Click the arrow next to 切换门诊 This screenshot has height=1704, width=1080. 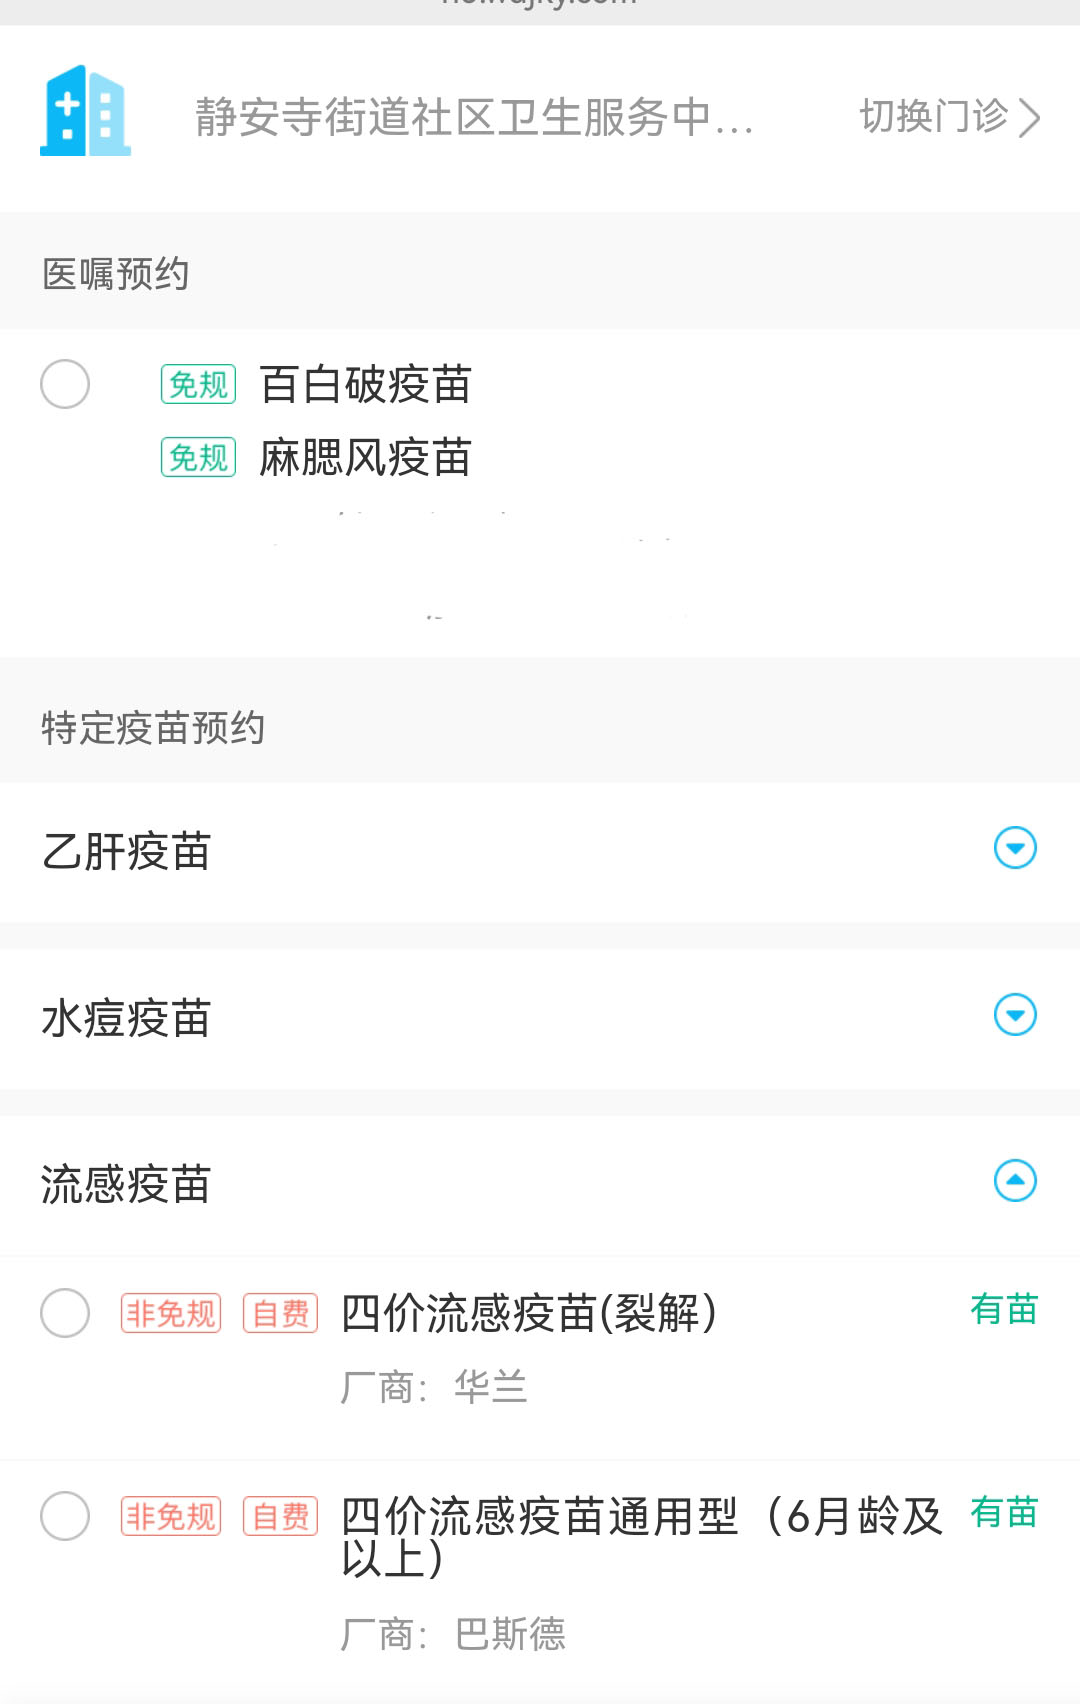(x=1030, y=117)
